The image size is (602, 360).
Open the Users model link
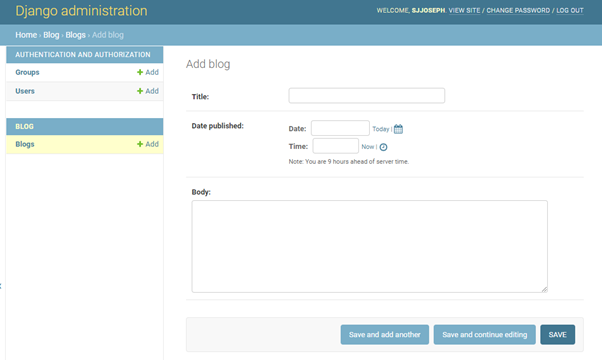[25, 91]
